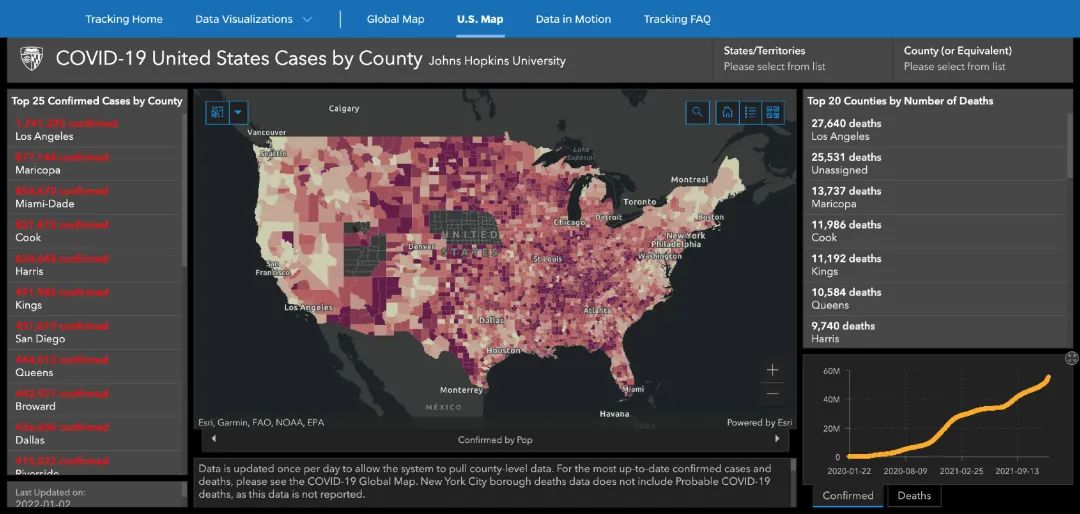
Task: Expand the arrow beside the bookmarks icon
Action: (x=238, y=112)
